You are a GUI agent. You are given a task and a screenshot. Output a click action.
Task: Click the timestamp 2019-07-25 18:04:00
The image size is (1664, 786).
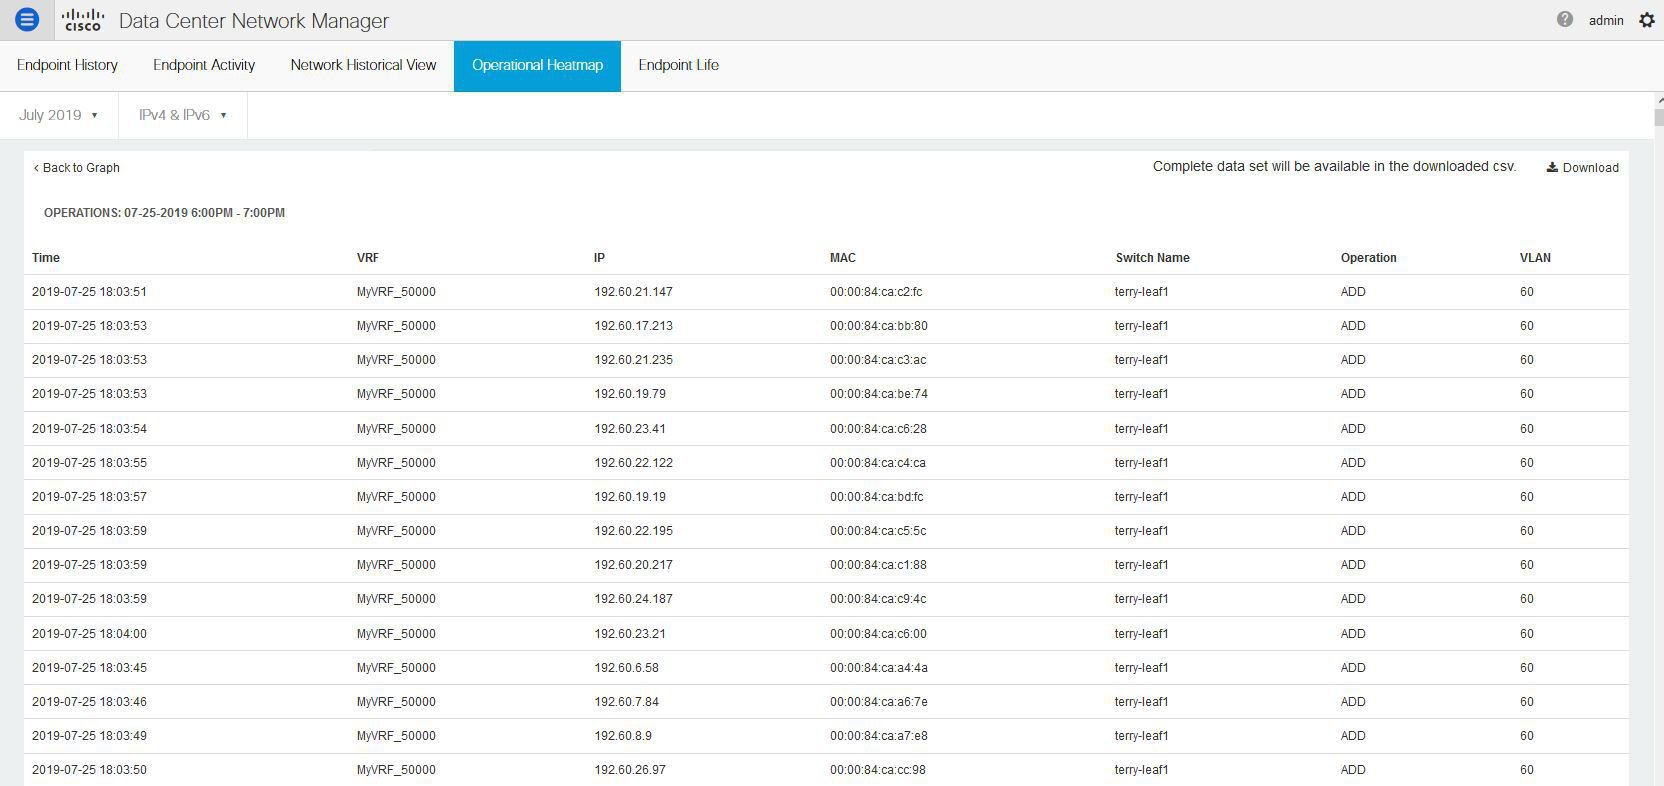[89, 634]
